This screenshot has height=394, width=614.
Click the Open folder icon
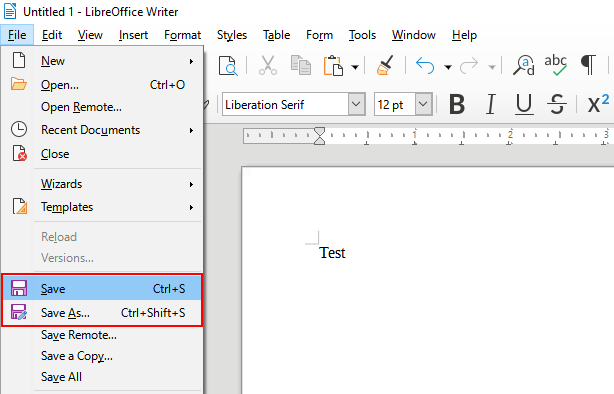(18, 84)
